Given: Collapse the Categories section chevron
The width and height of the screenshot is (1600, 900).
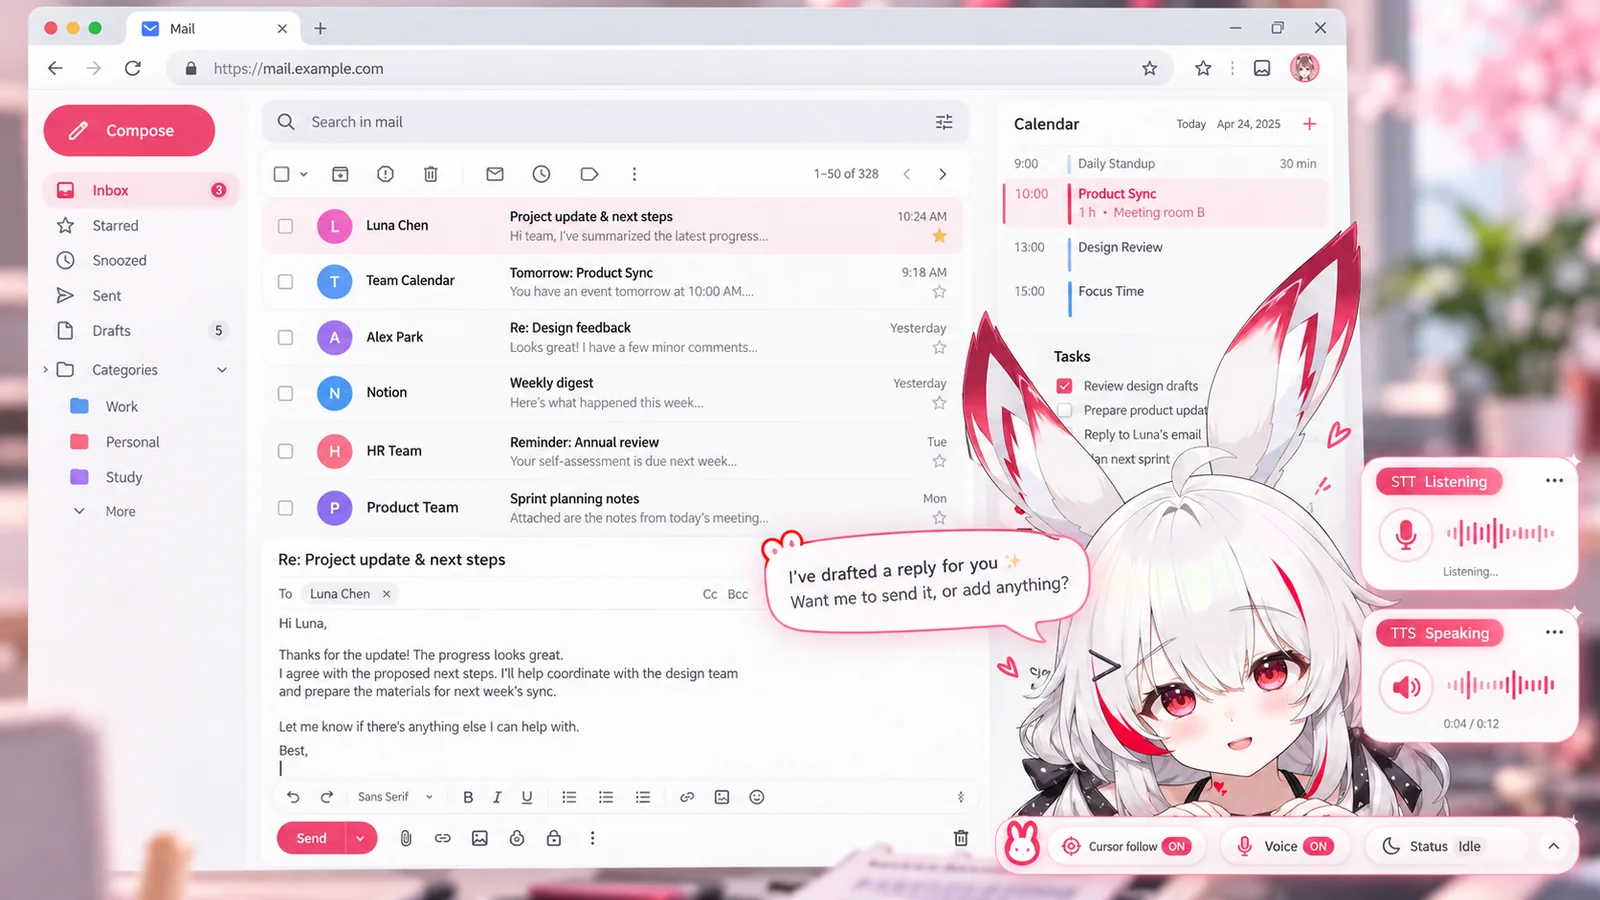Looking at the screenshot, I should [222, 370].
